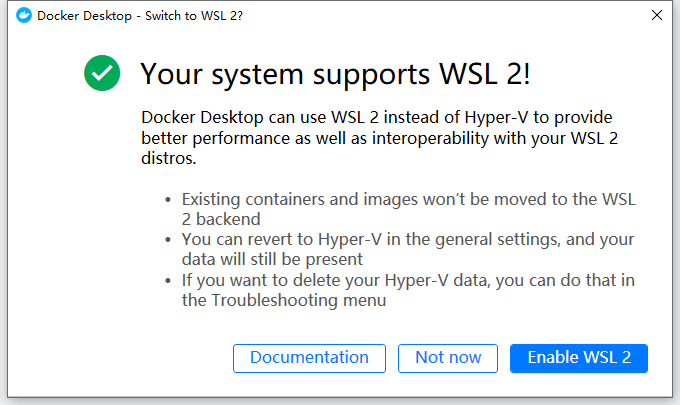Dismiss with the Not now button

pyautogui.click(x=448, y=358)
